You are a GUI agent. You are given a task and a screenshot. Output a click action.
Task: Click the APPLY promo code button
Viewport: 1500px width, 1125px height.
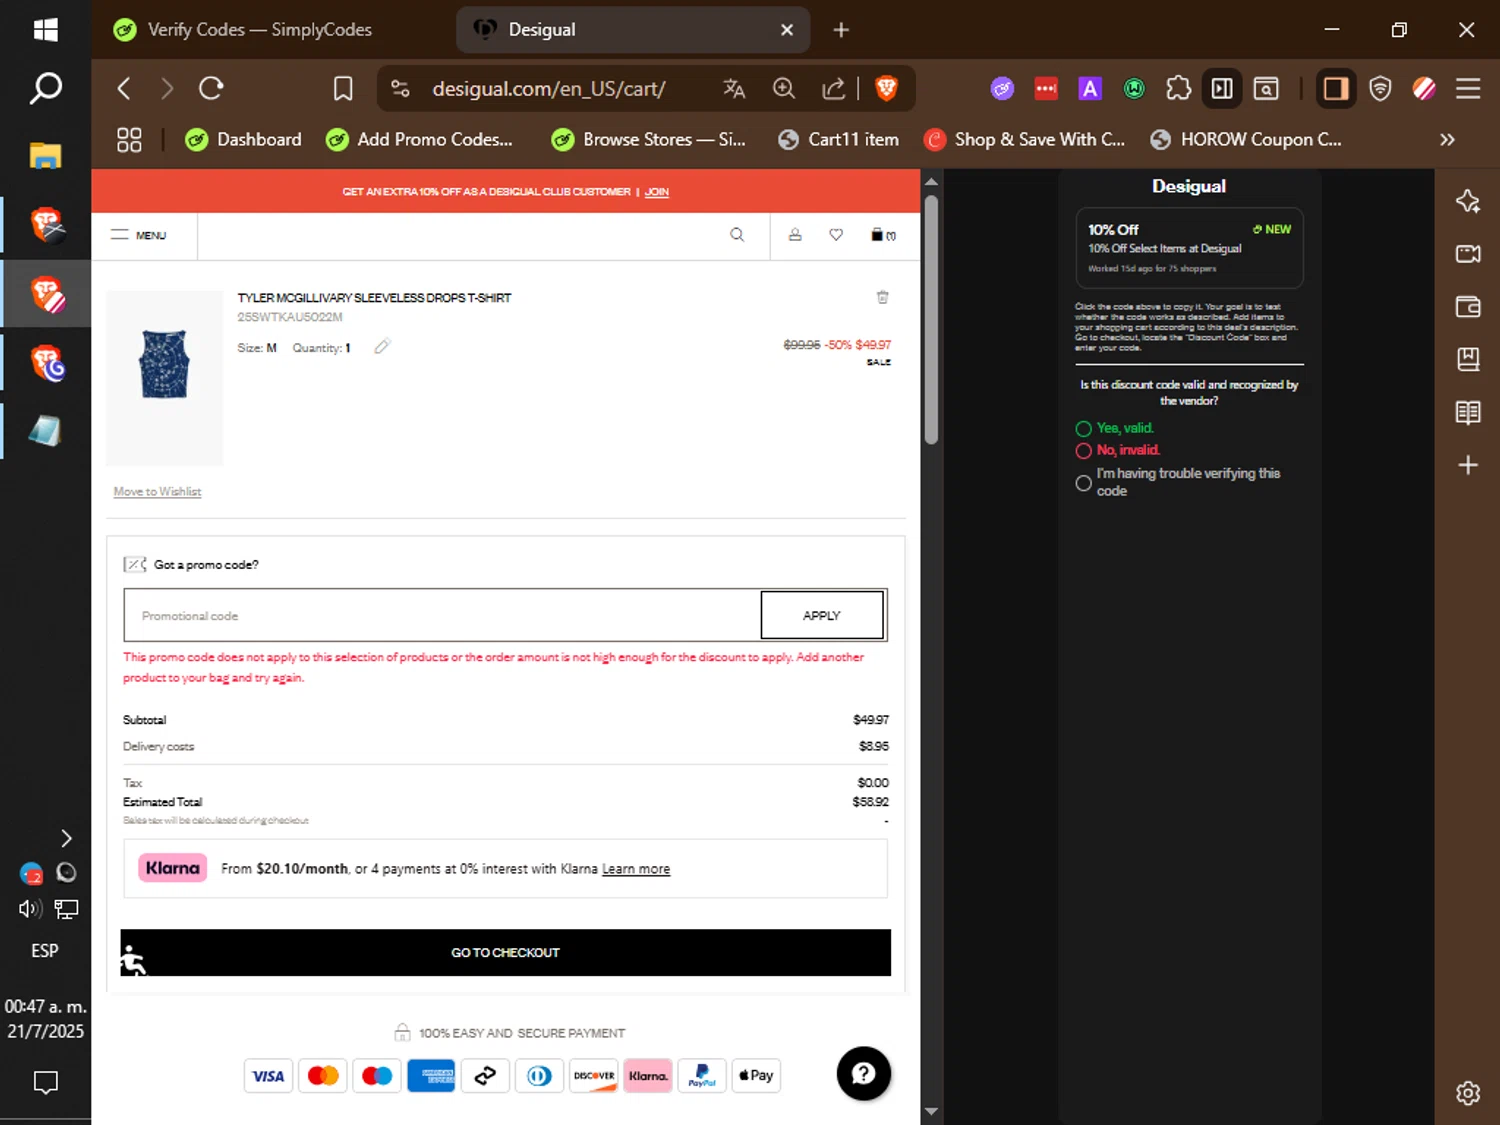822,615
